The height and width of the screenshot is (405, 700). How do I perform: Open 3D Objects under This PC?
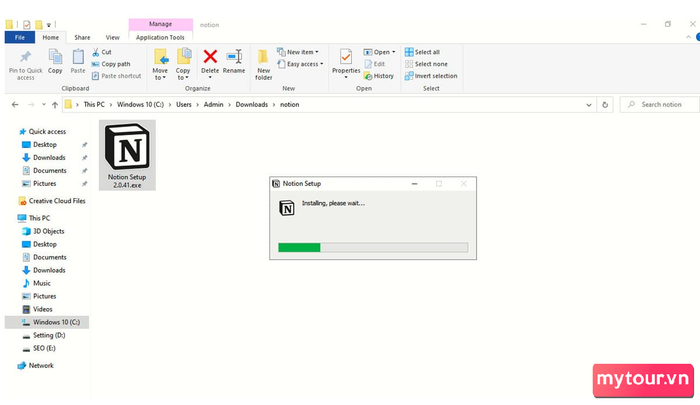[x=49, y=231]
